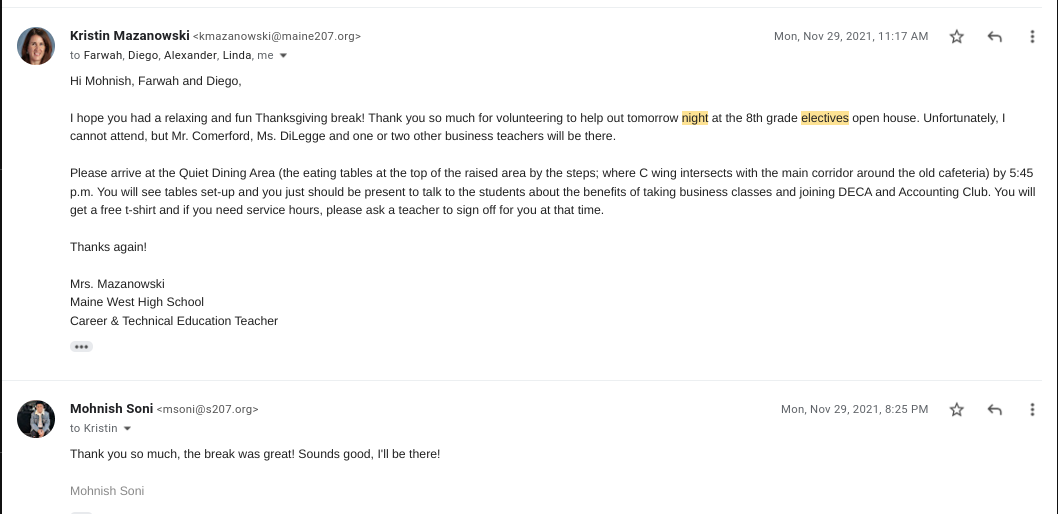Image resolution: width=1058 pixels, height=514 pixels.
Task: Open more options for Mohnish's message
Action: (x=1032, y=409)
